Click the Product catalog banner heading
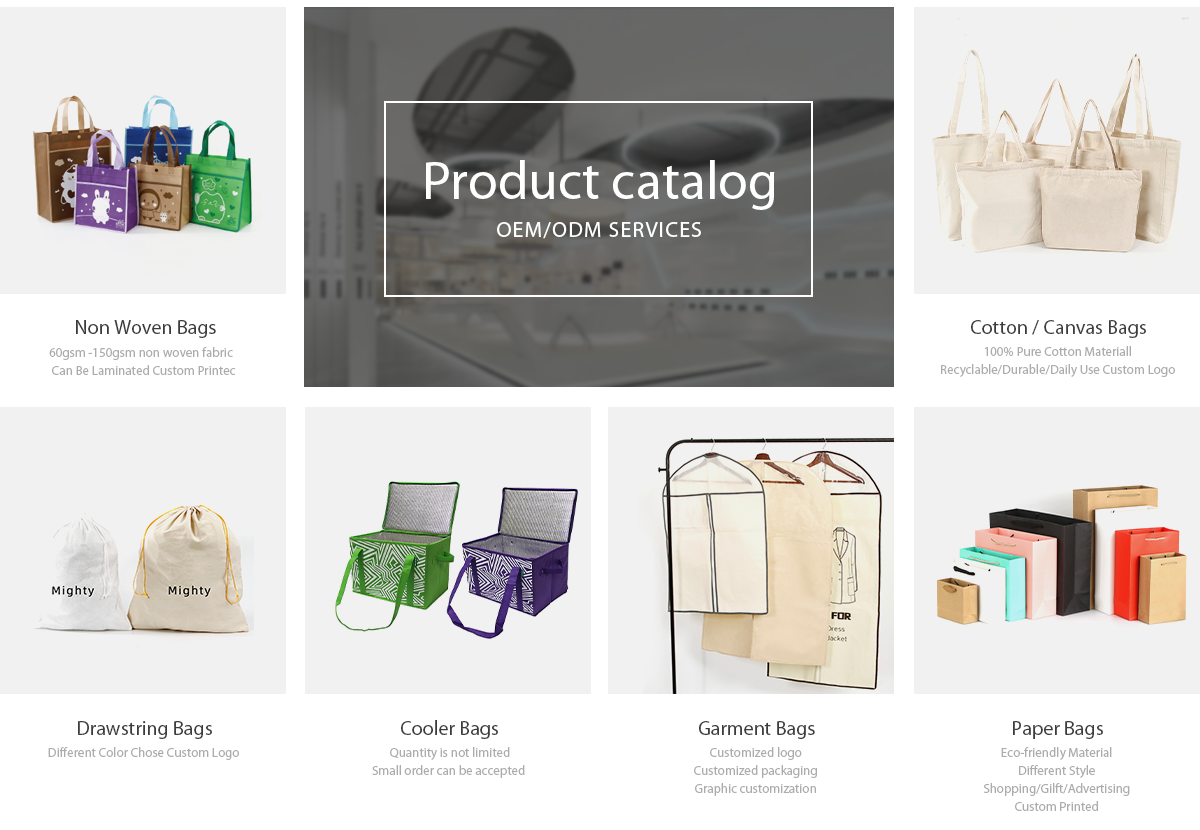 coord(599,181)
